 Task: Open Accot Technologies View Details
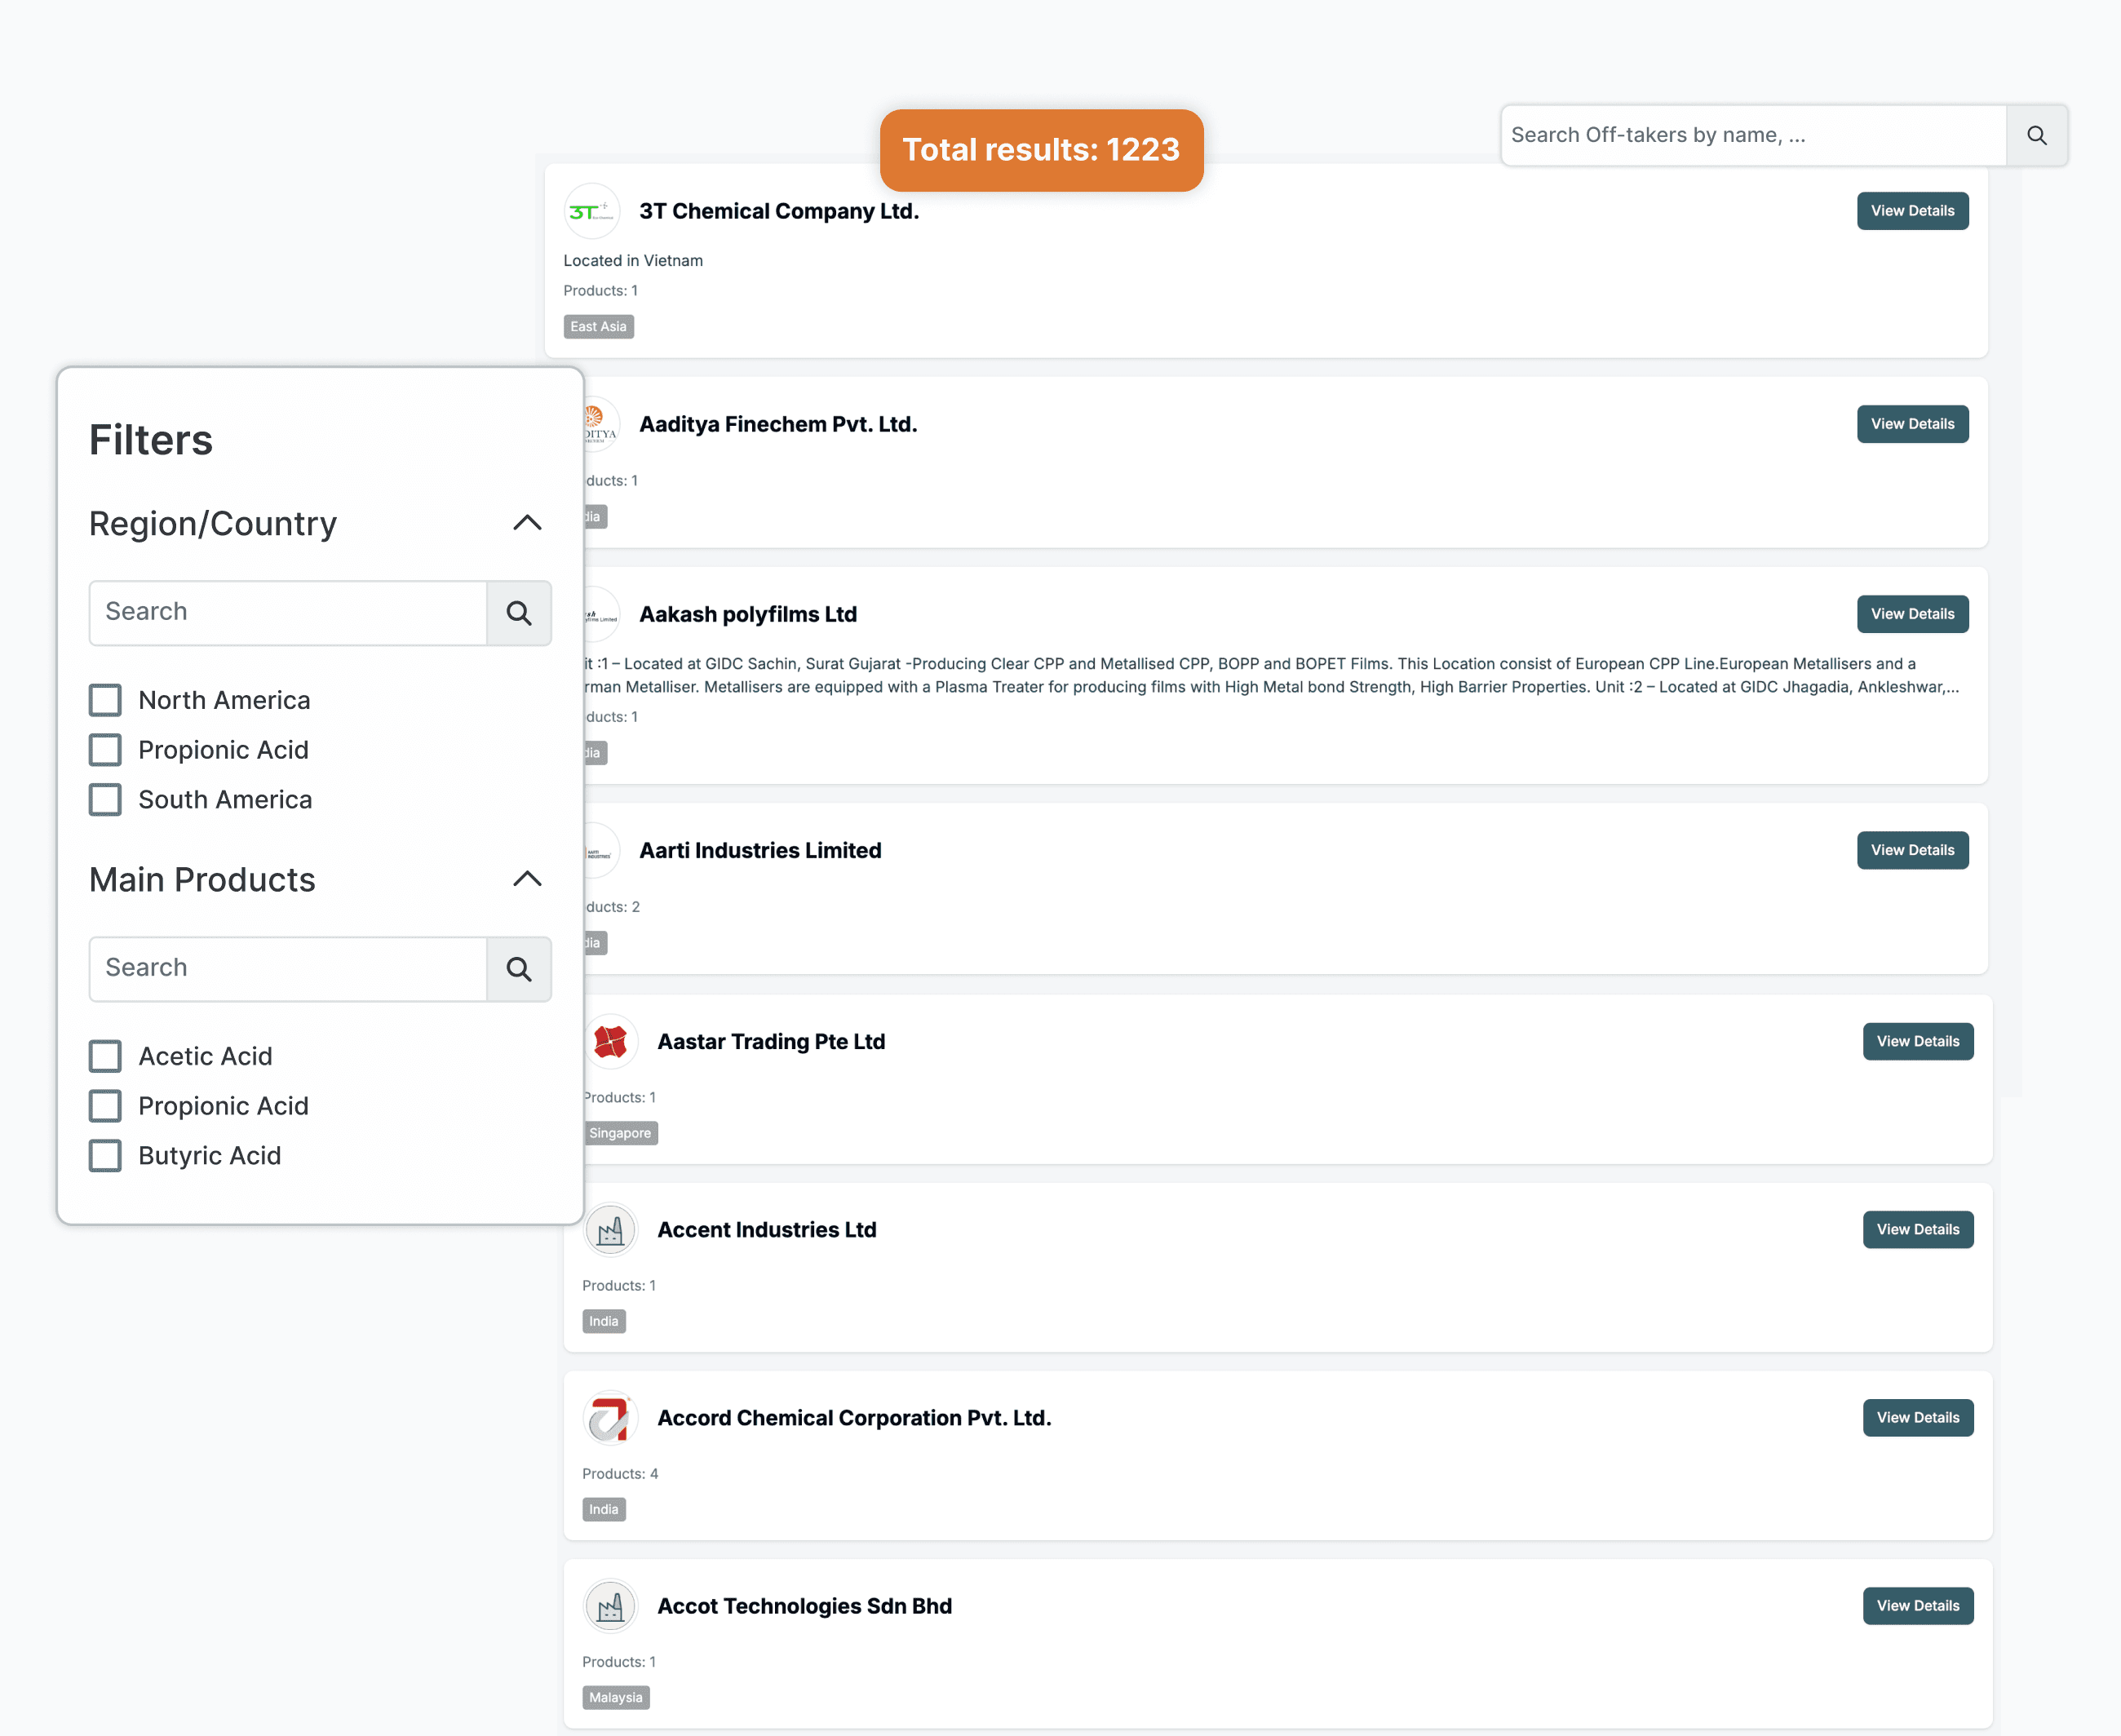pyautogui.click(x=1917, y=1606)
